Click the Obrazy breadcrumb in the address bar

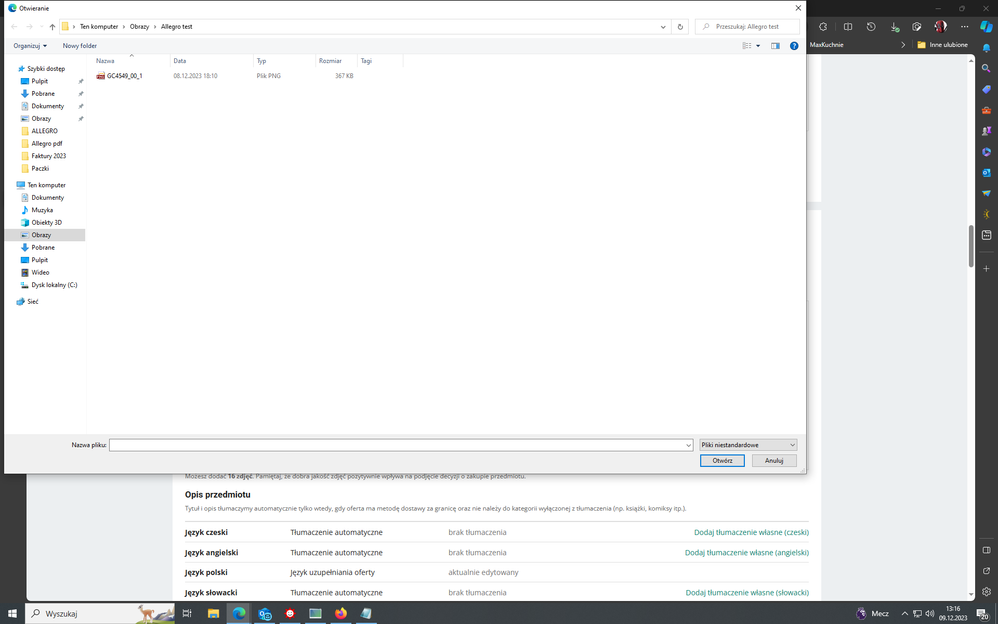click(139, 27)
